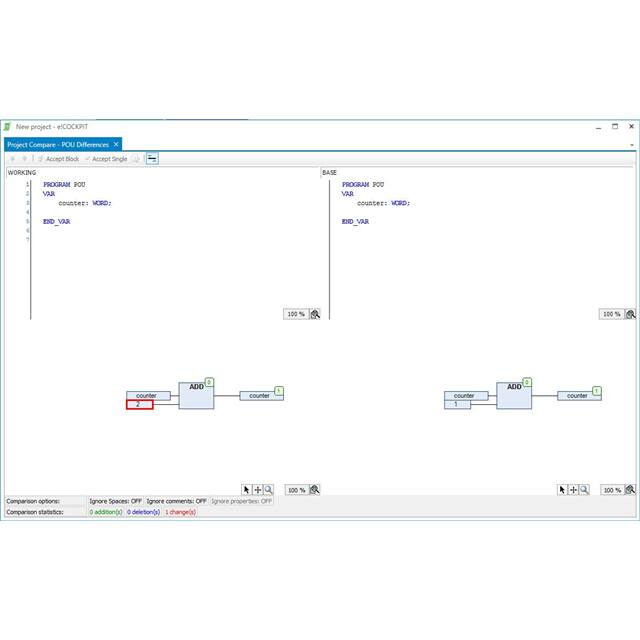Select the red-highlighted changed input value 2
Screen dimensions: 640x640
[x=139, y=404]
